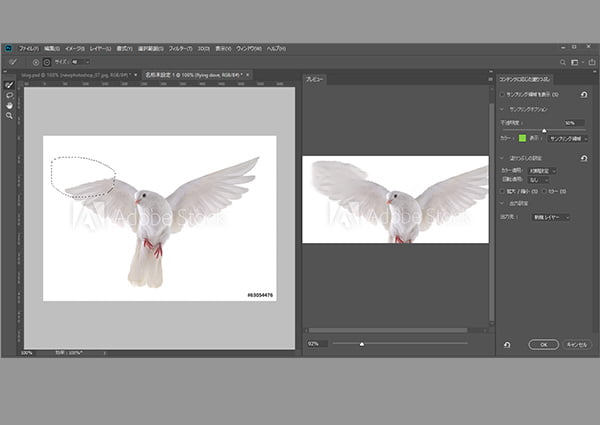The height and width of the screenshot is (425, 600).
Task: Enable the サンプリング領域を表示 checkbox
Action: point(503,93)
